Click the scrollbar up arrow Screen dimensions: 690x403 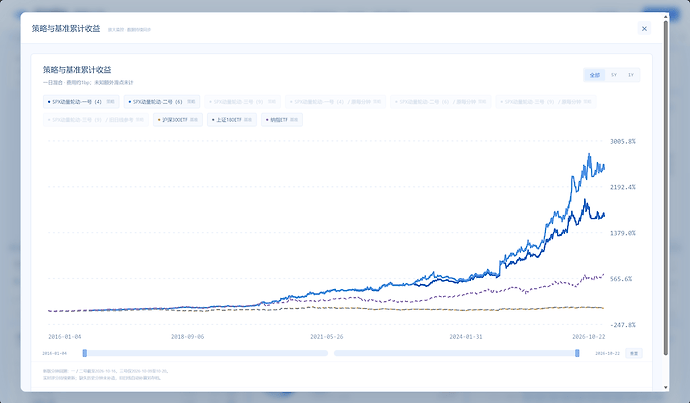(x=666, y=17)
